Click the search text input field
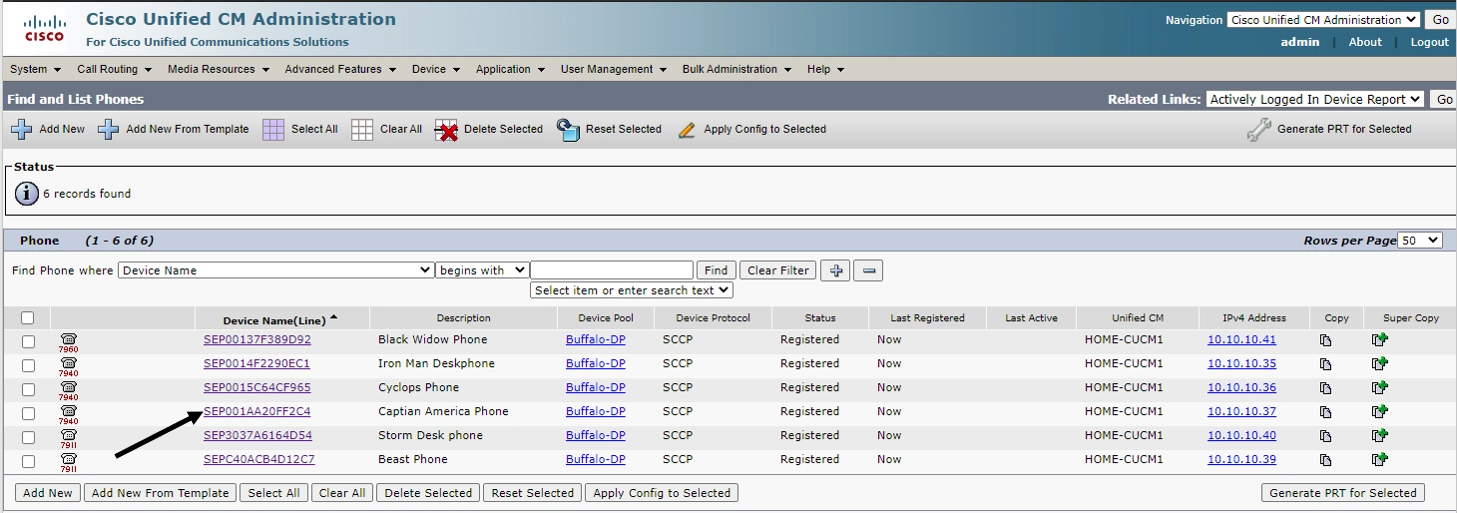 click(612, 270)
